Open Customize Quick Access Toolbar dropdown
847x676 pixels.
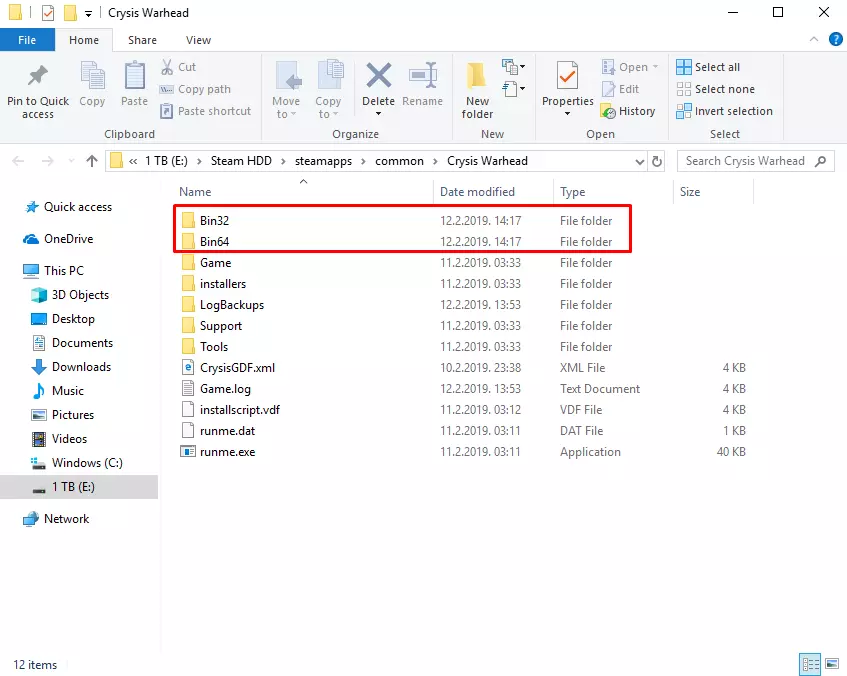click(x=88, y=14)
